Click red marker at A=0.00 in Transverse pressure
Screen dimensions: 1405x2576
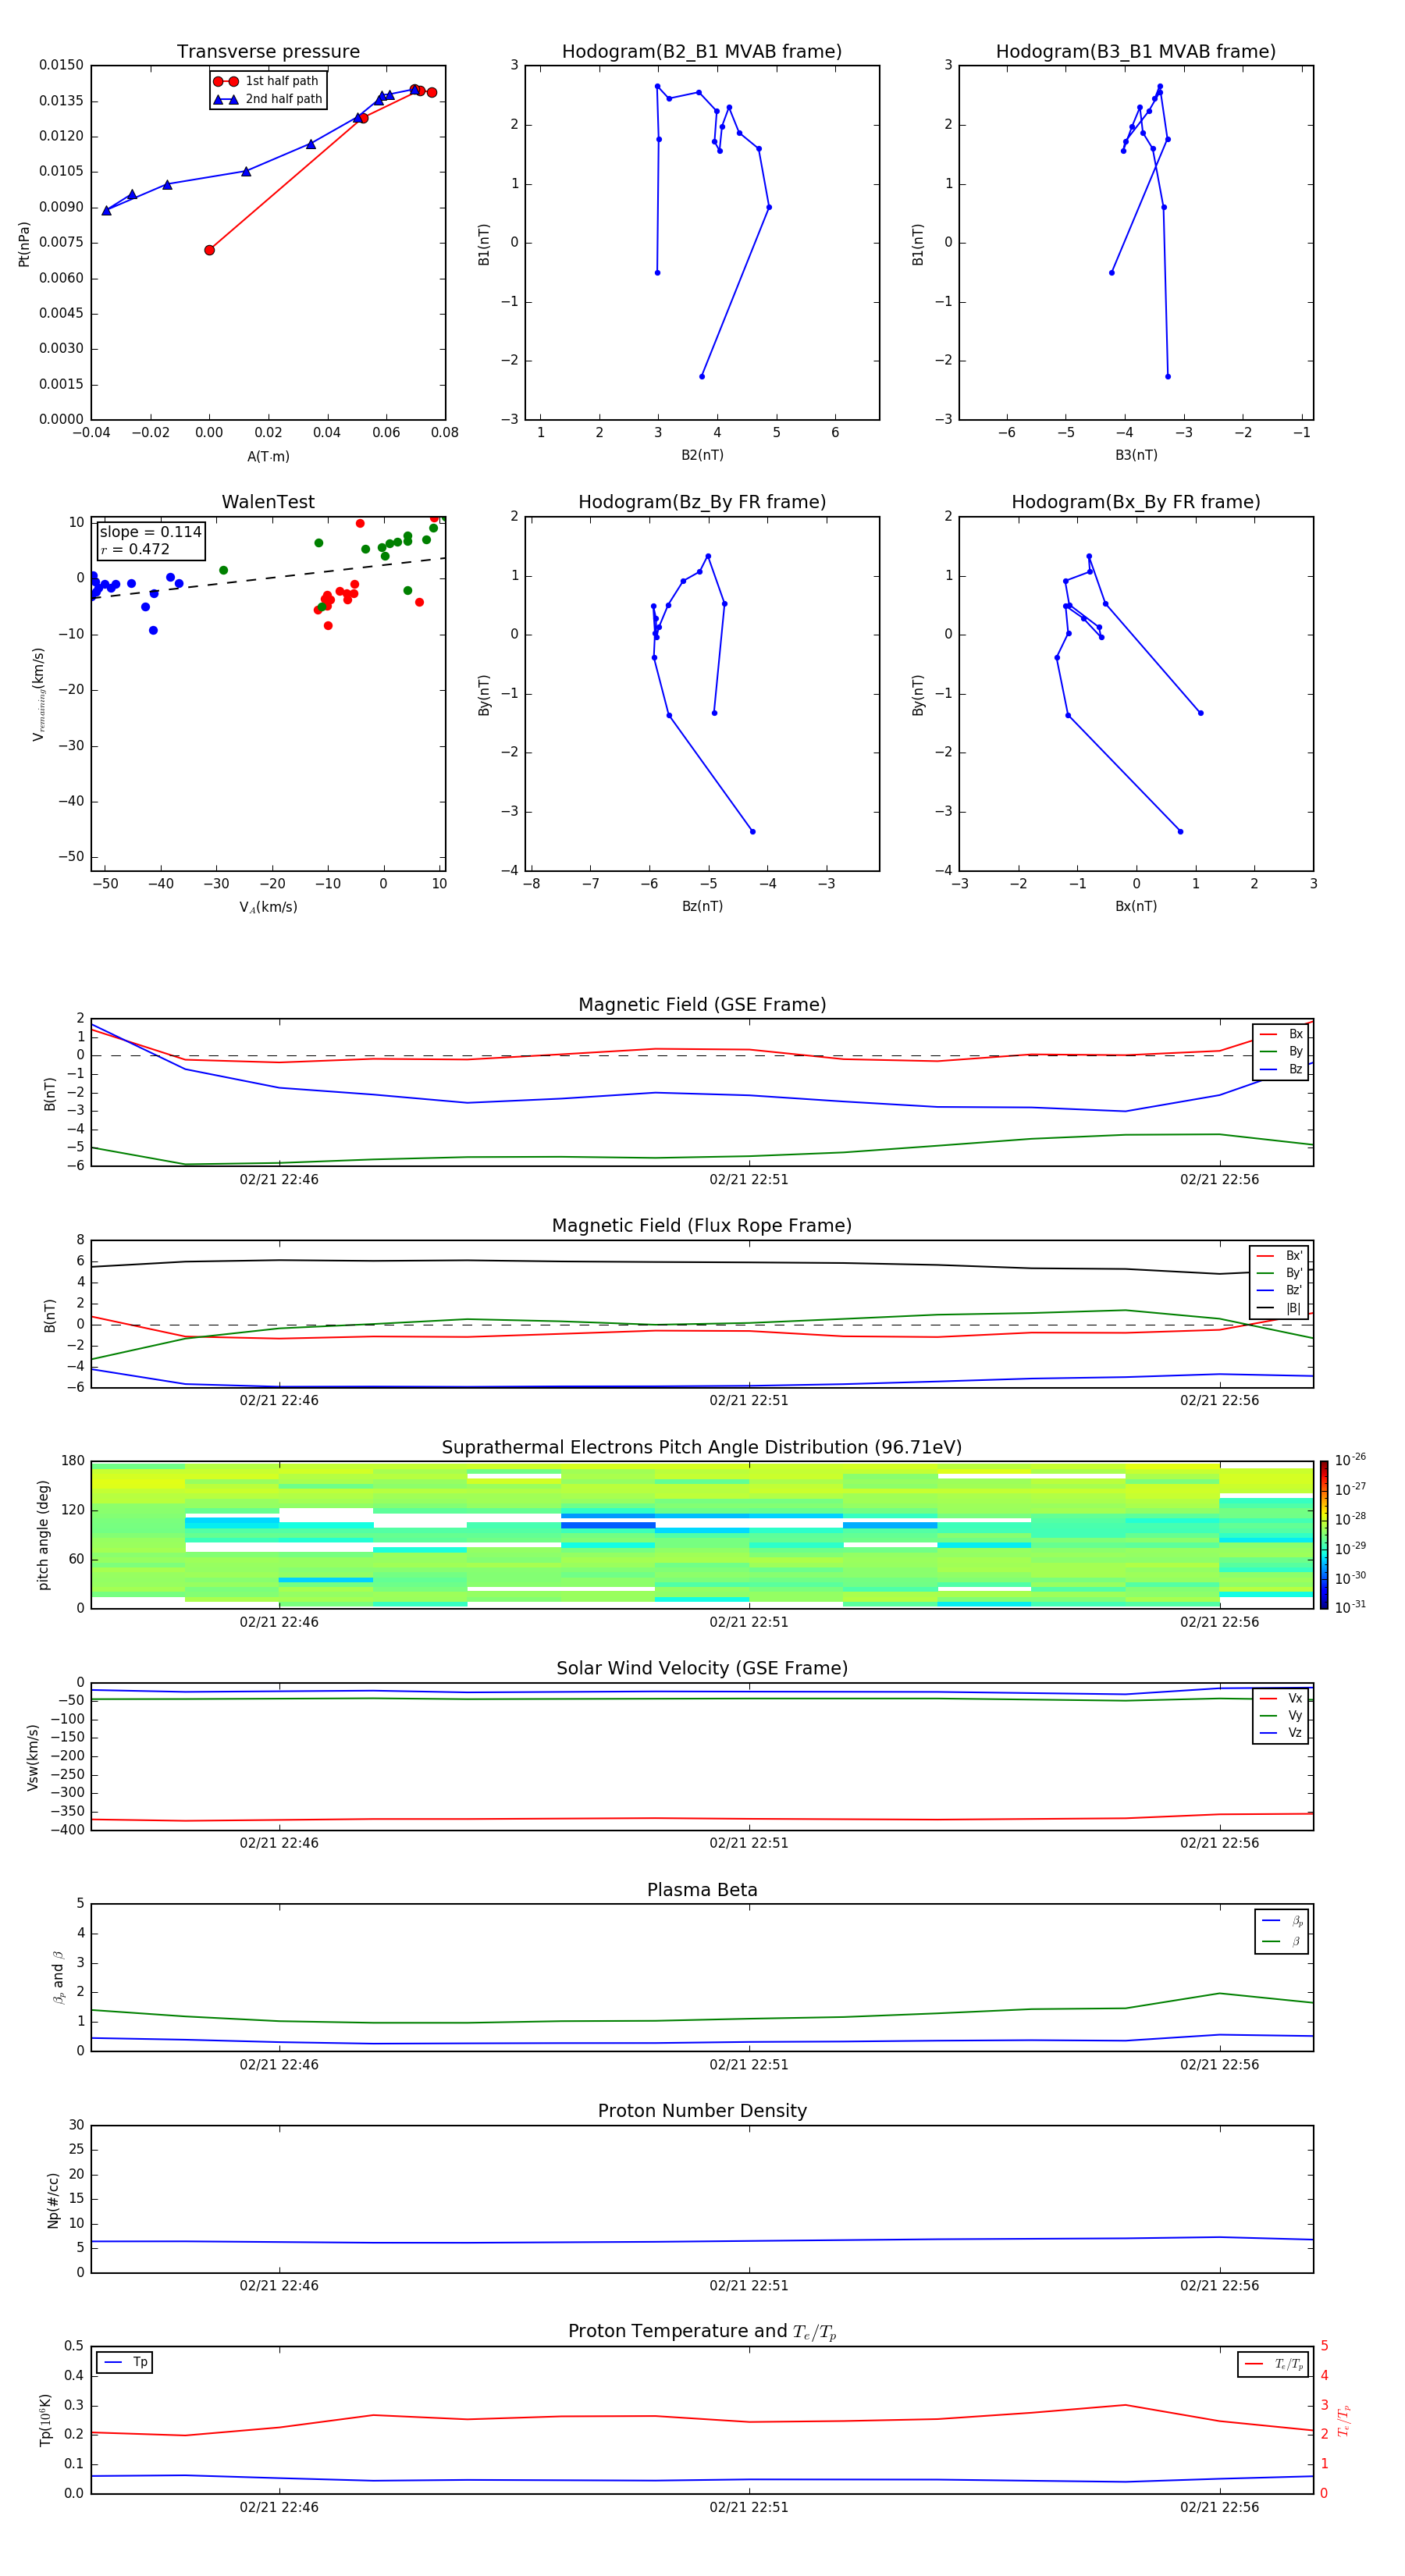pos(209,250)
